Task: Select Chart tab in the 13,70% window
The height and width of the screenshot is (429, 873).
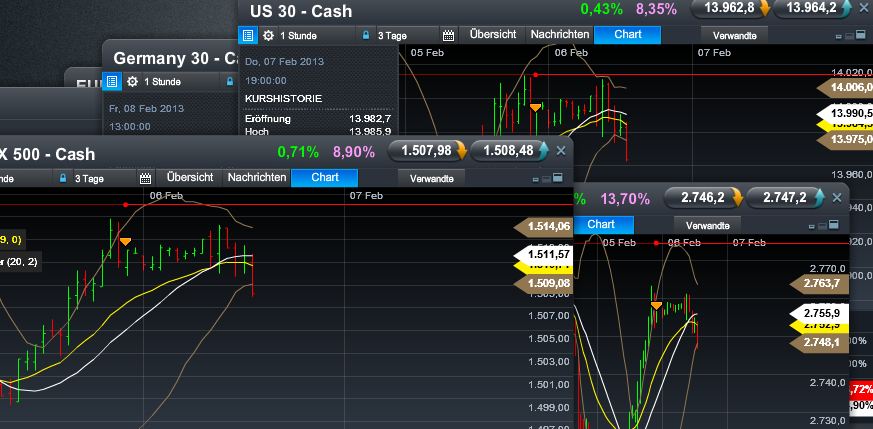Action: (x=602, y=224)
